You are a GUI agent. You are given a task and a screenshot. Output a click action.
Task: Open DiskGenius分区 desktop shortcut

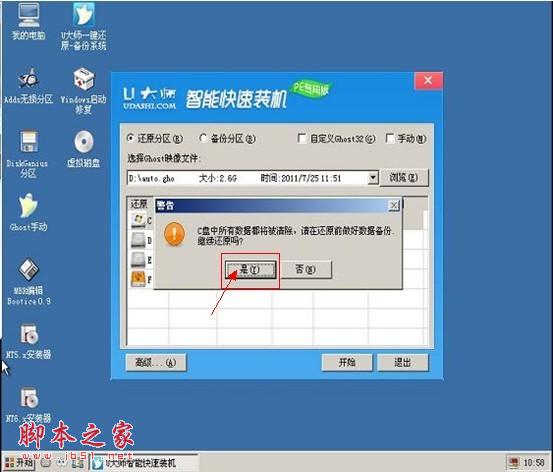pyautogui.click(x=28, y=154)
